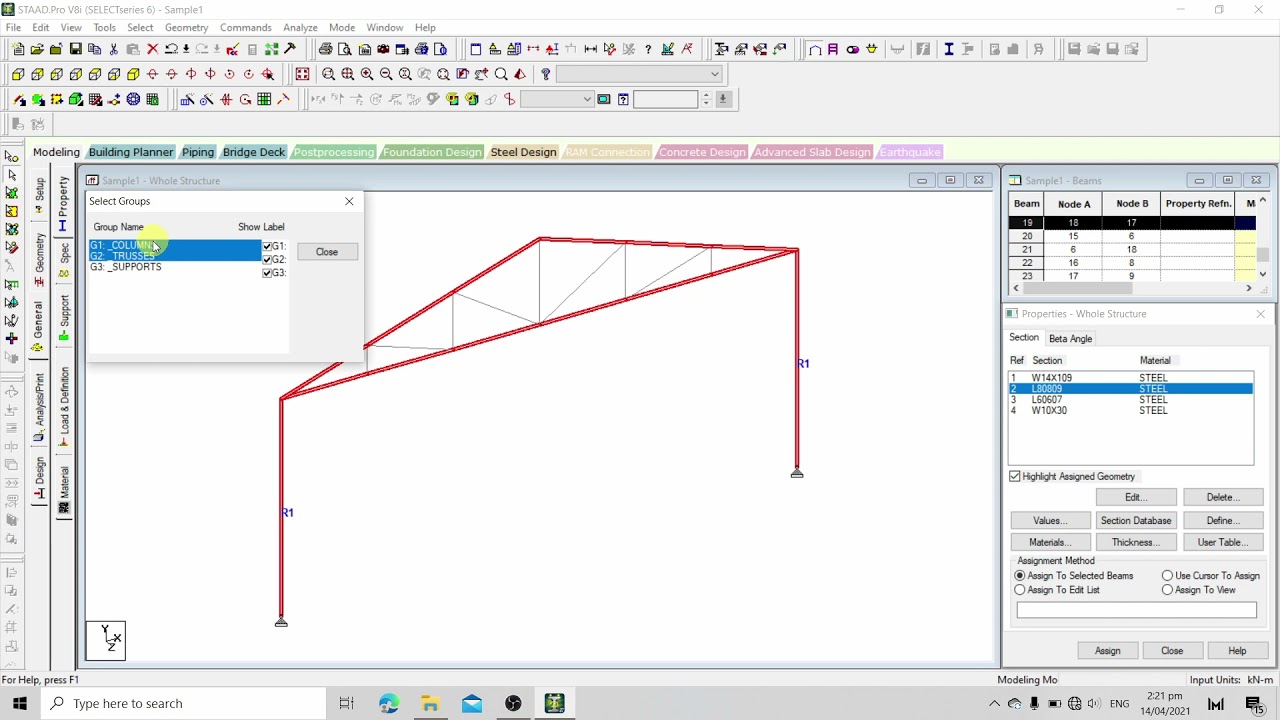The image size is (1280, 720).
Task: Click the Zoom In plus magnifier icon
Action: (367, 74)
